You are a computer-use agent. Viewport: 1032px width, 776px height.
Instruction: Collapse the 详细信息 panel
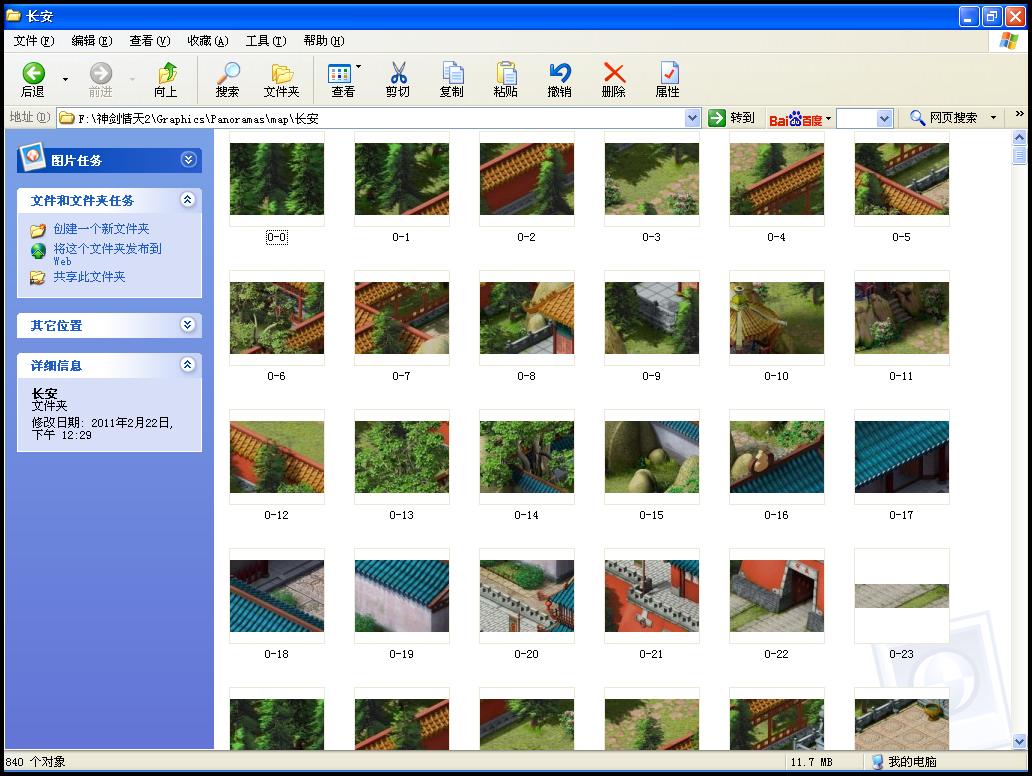click(188, 365)
